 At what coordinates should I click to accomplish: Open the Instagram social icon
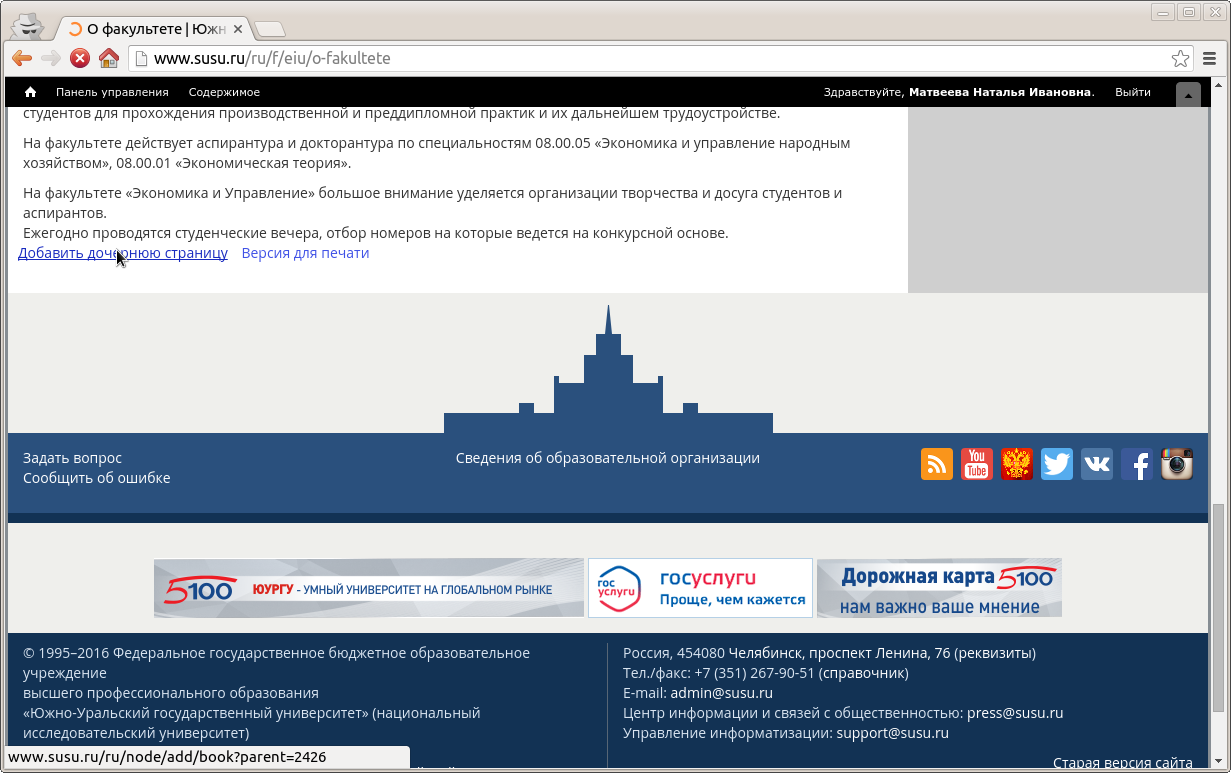1177,464
